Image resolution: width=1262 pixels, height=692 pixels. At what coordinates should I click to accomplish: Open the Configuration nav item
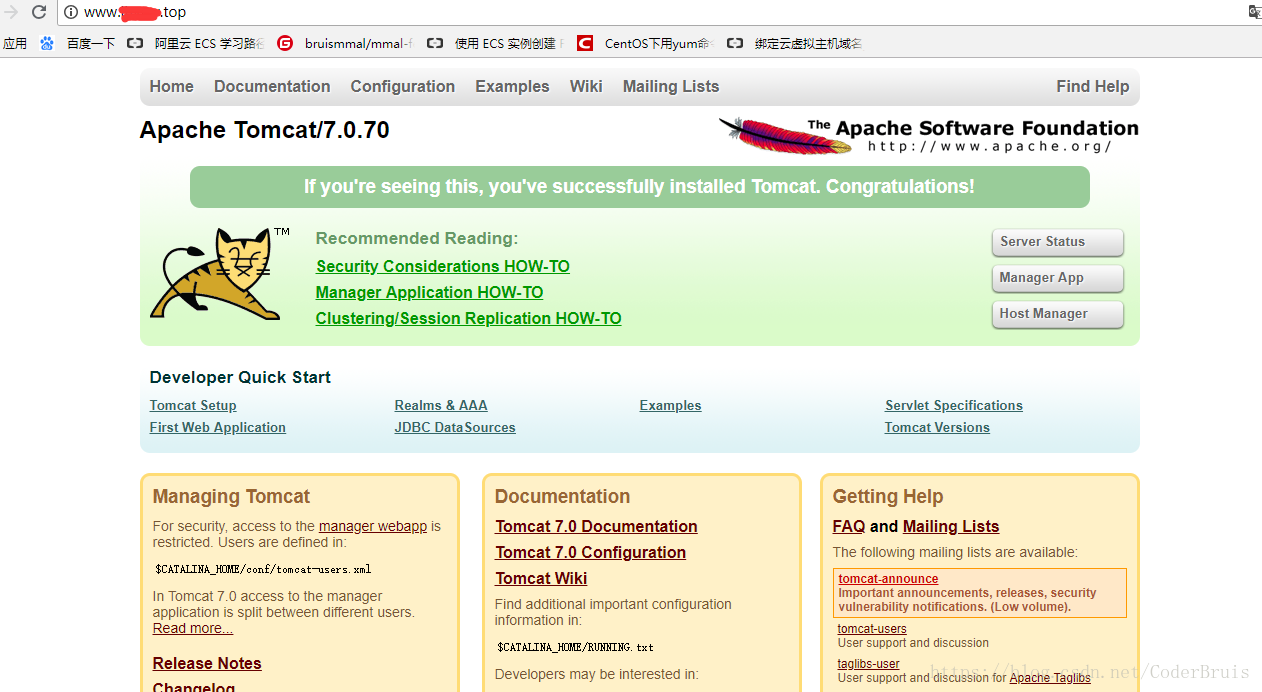pyautogui.click(x=403, y=86)
